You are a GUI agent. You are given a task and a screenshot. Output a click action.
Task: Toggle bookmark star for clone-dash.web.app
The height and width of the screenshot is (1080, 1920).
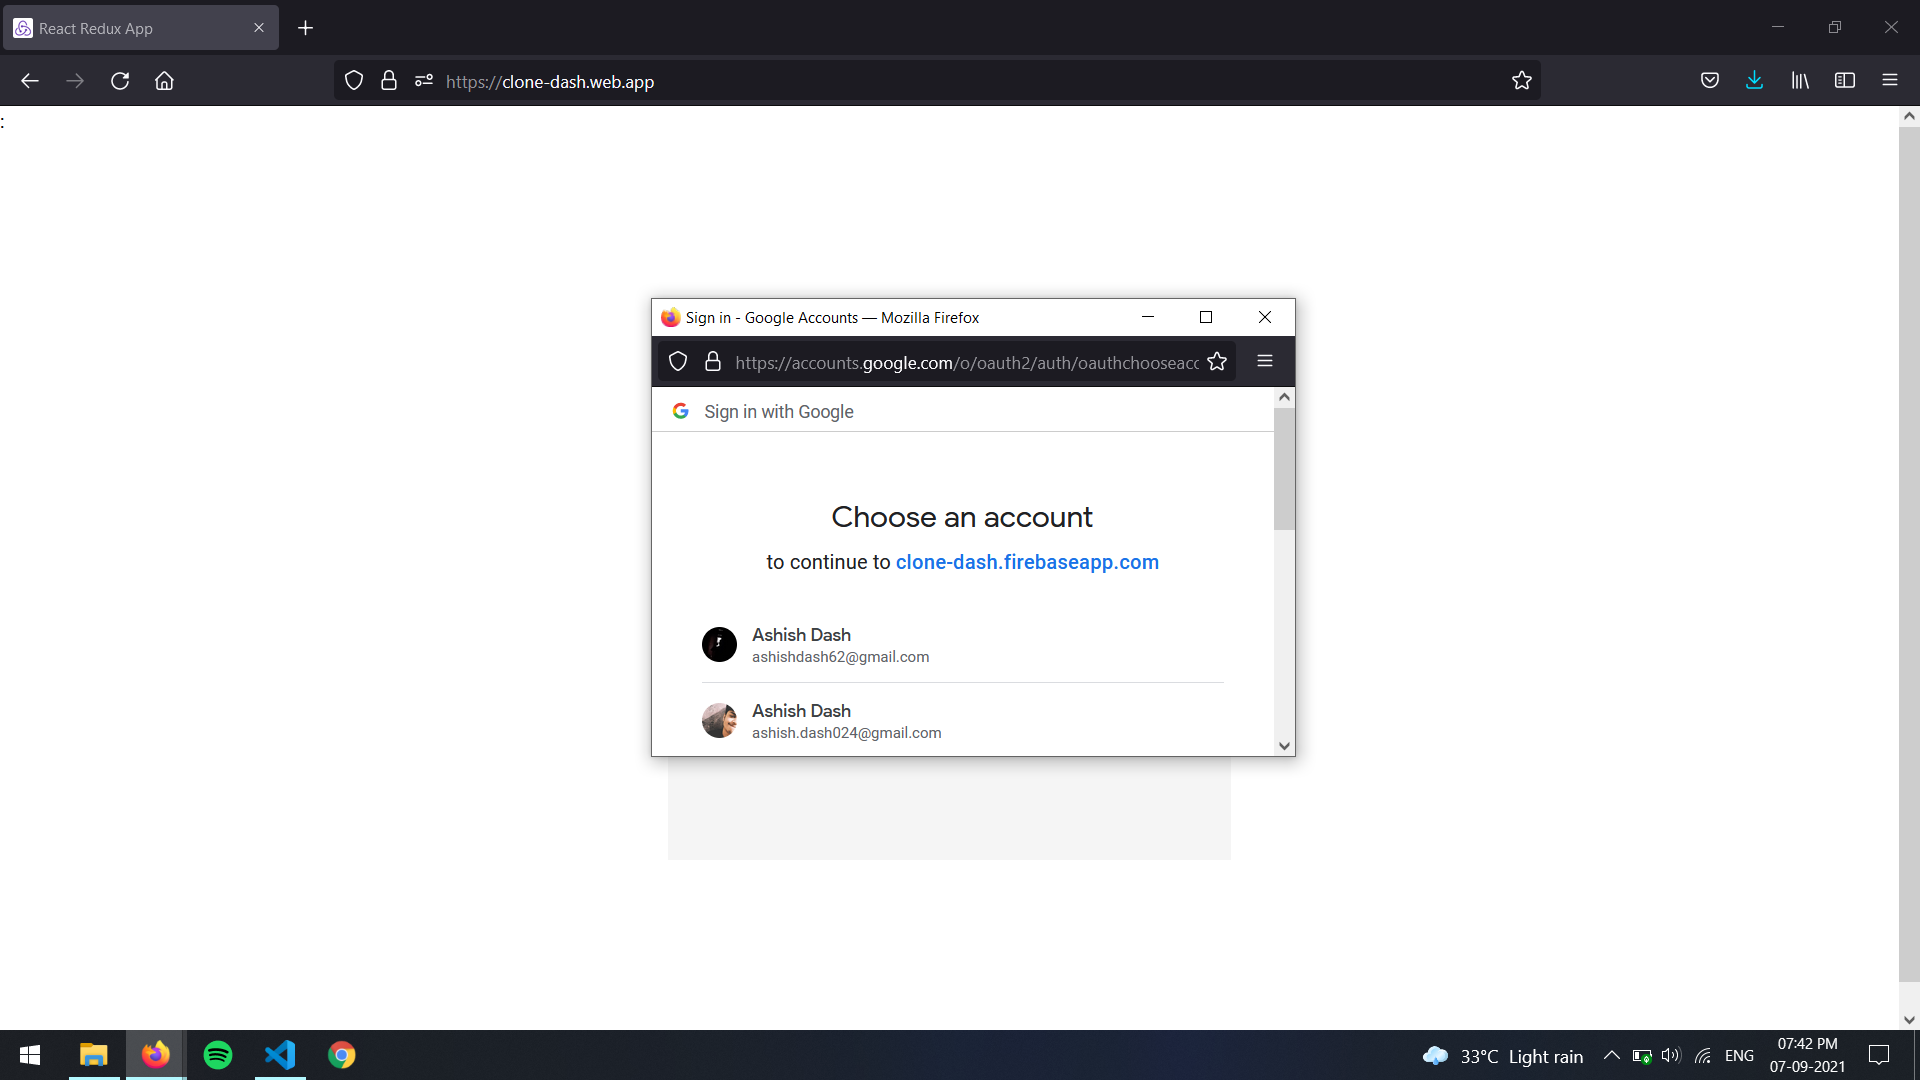coord(1522,81)
